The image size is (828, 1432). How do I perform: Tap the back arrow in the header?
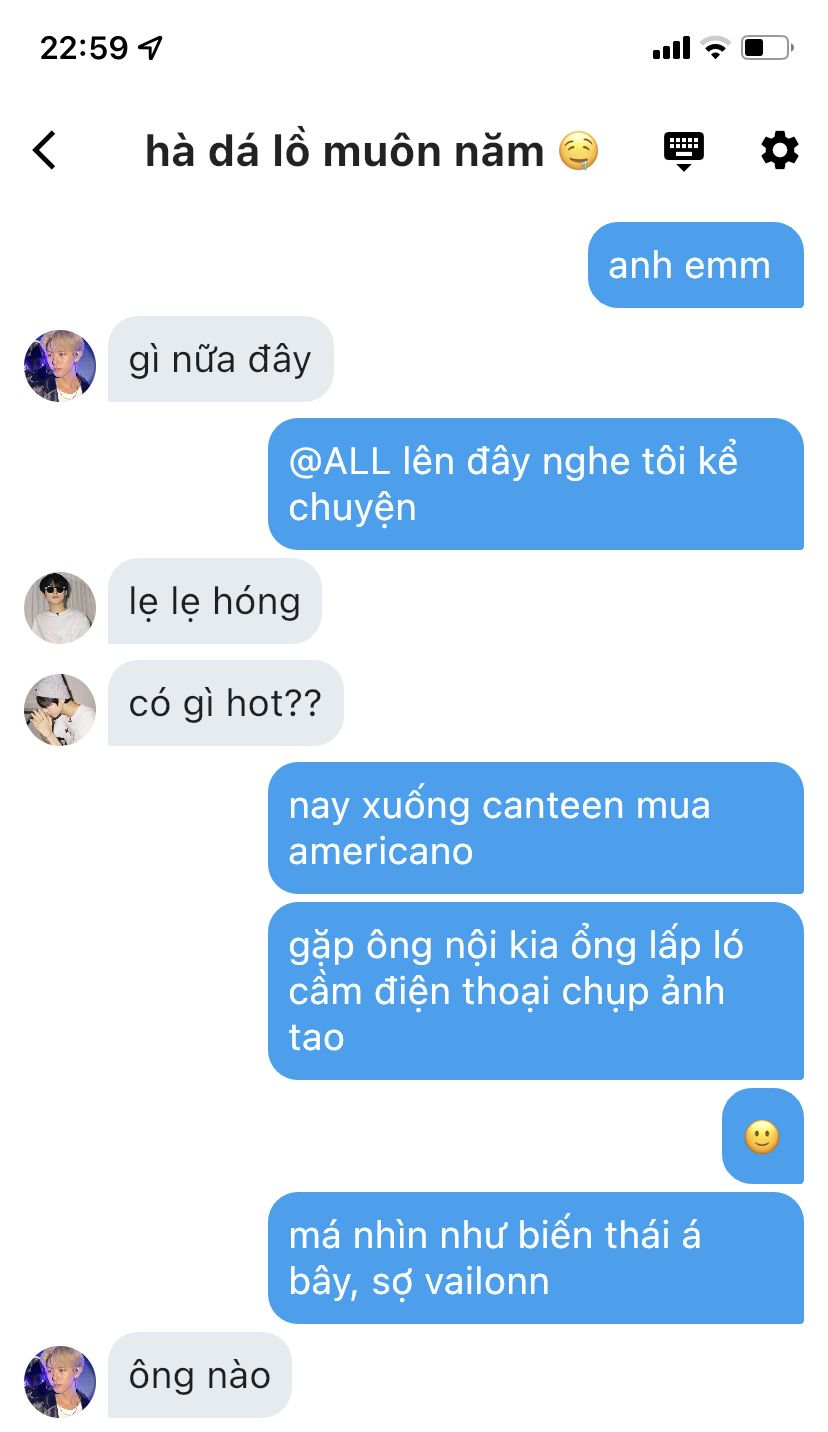point(45,151)
